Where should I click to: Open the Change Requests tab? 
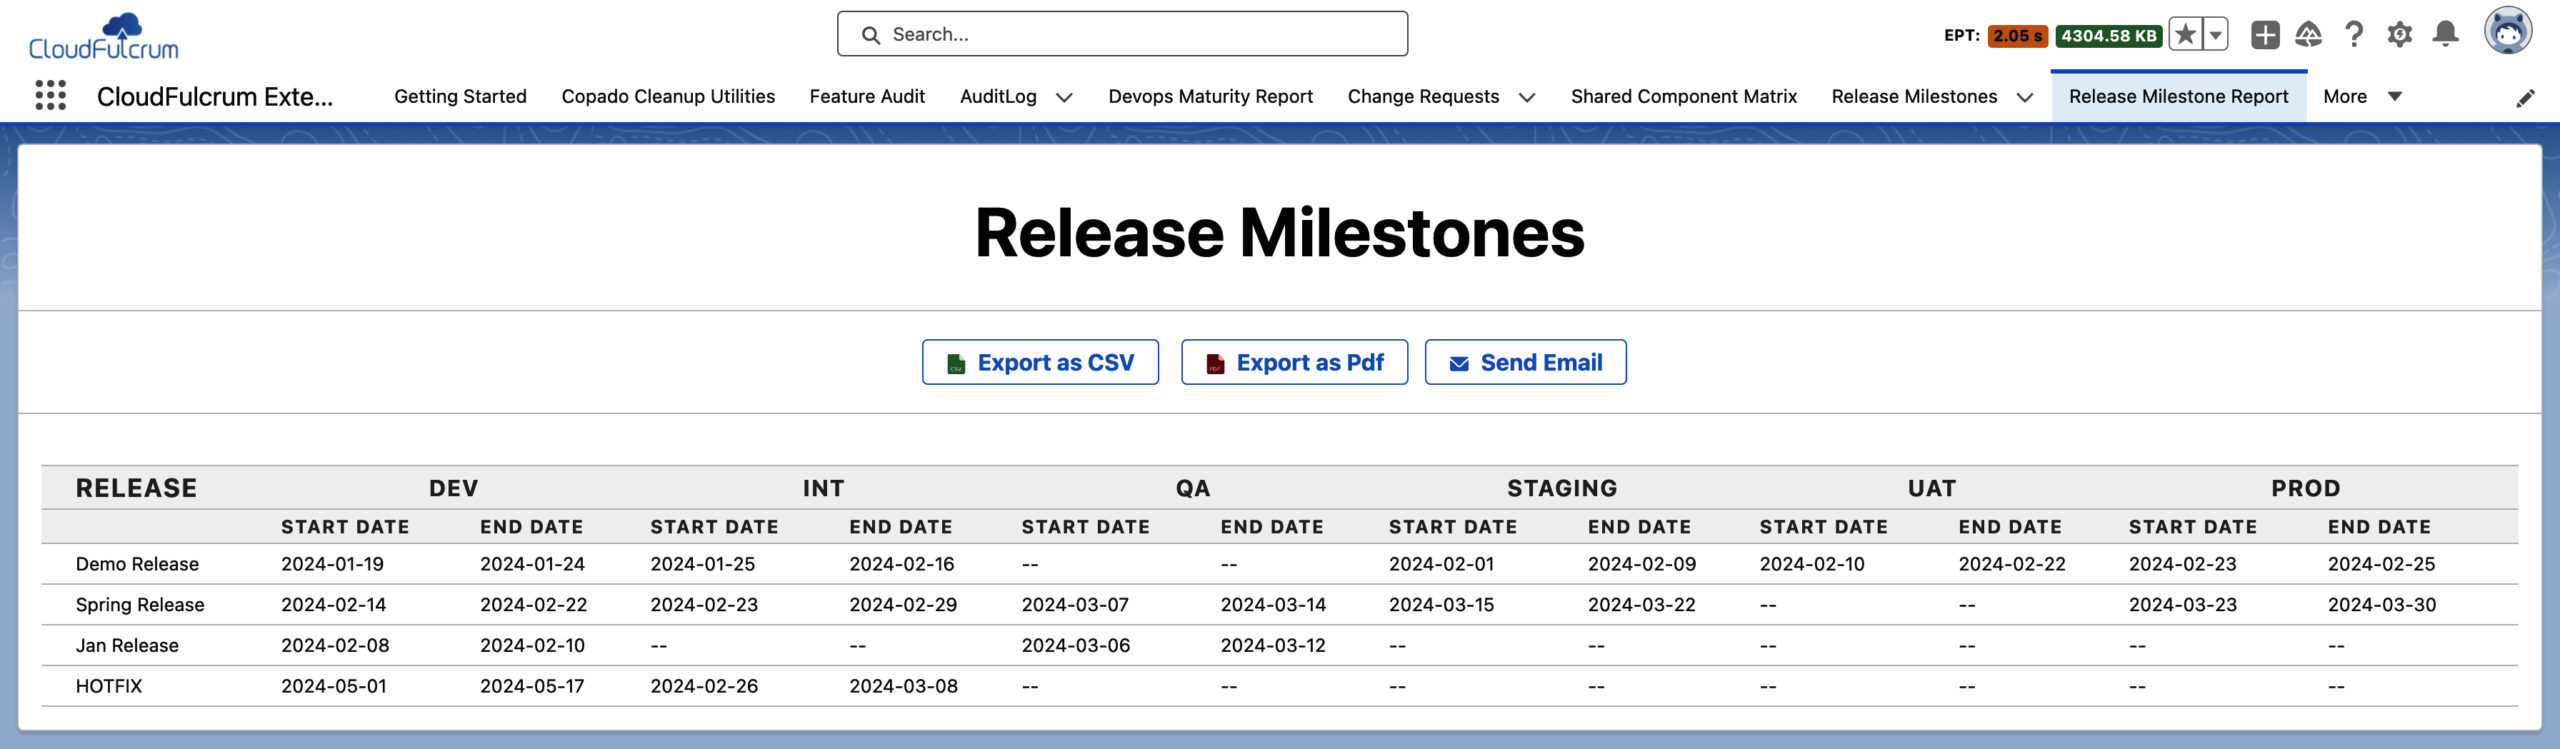pos(1423,96)
